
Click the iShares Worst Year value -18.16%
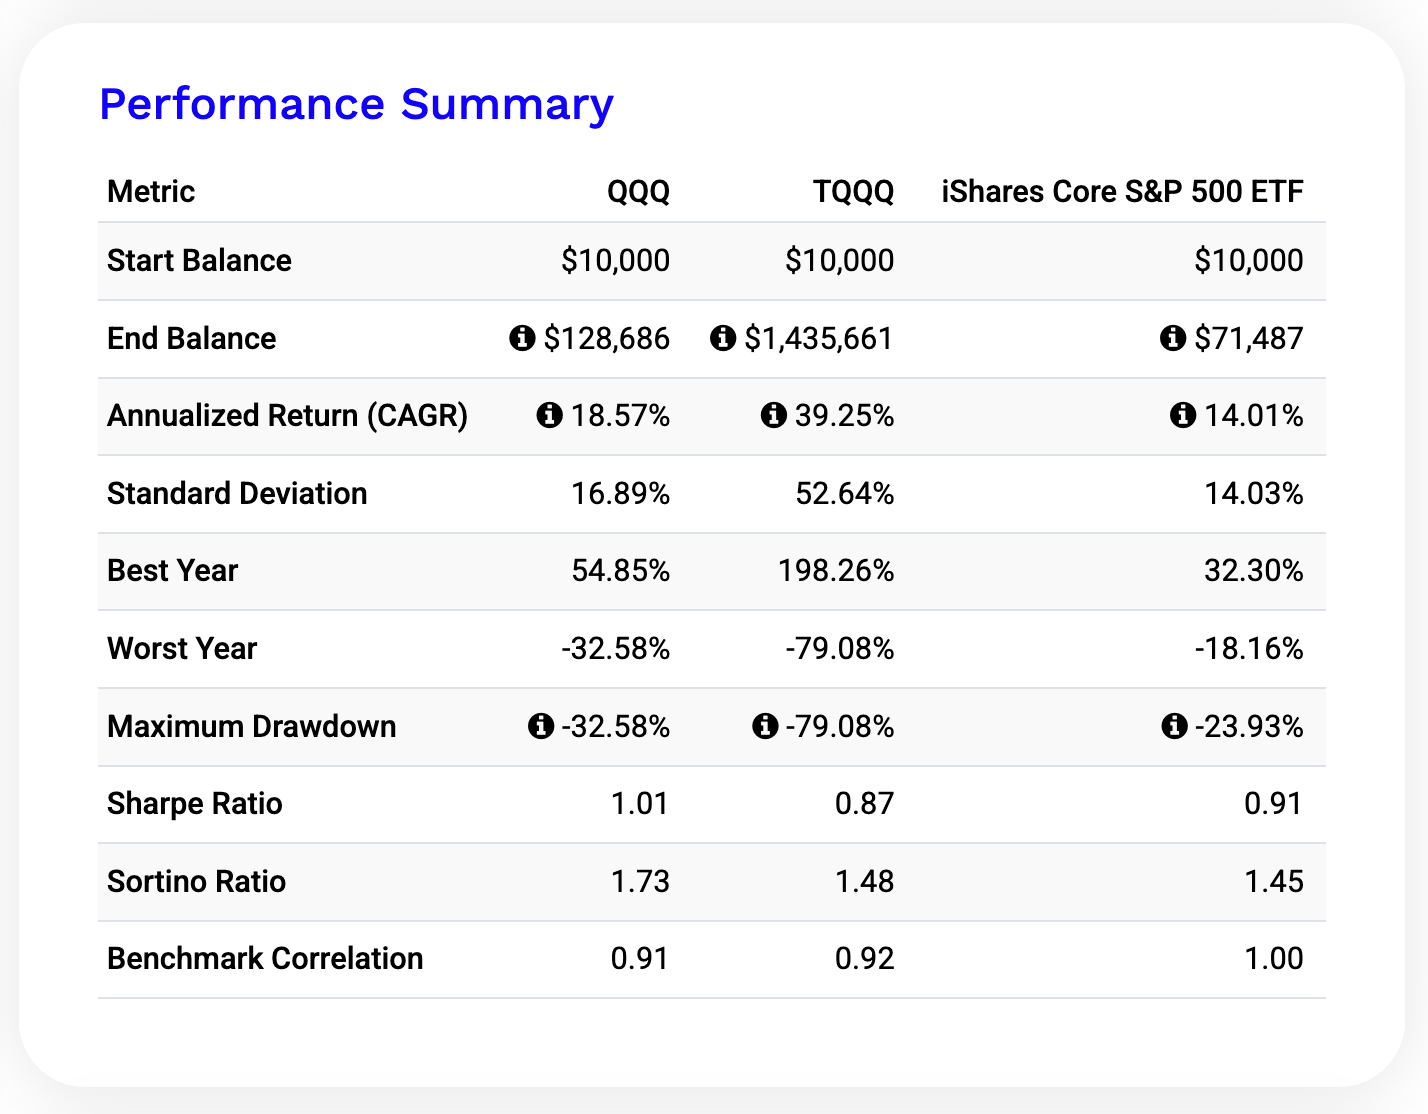(1249, 649)
